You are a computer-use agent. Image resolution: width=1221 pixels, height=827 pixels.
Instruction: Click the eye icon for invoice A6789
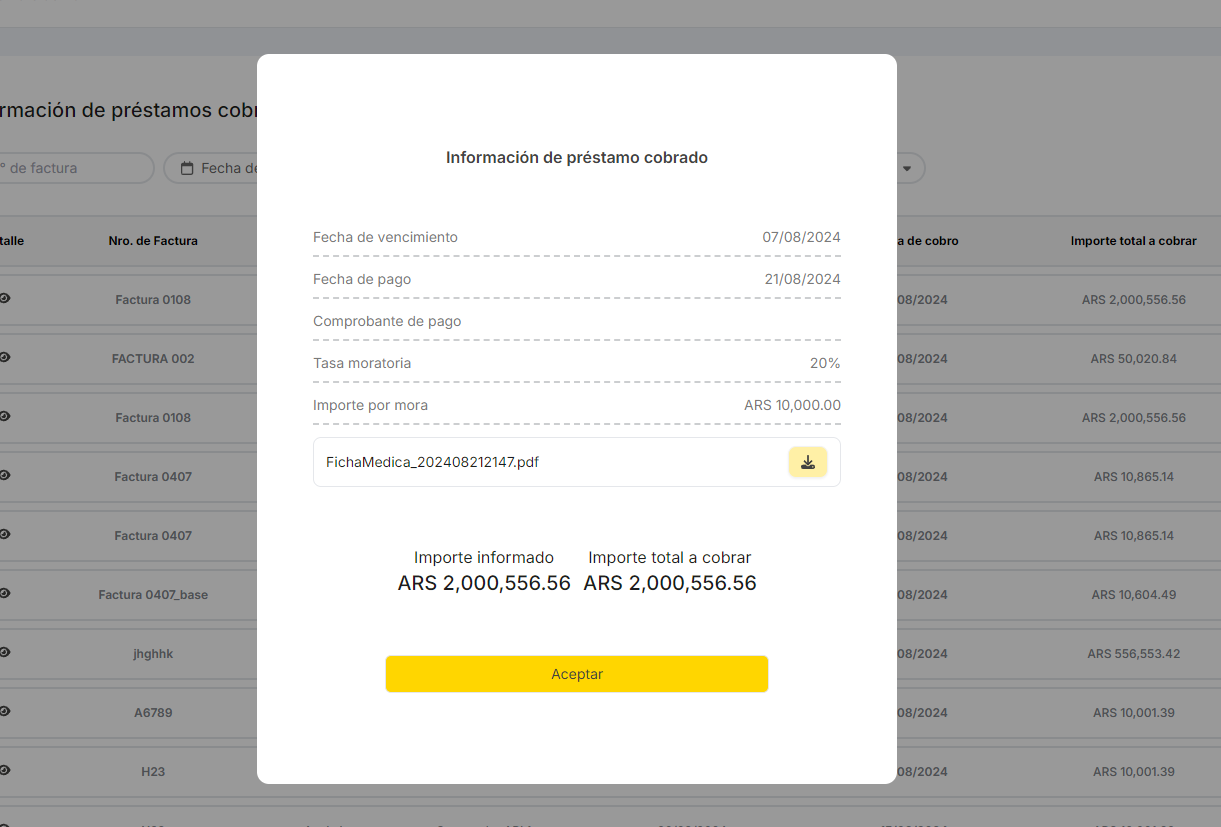point(5,711)
